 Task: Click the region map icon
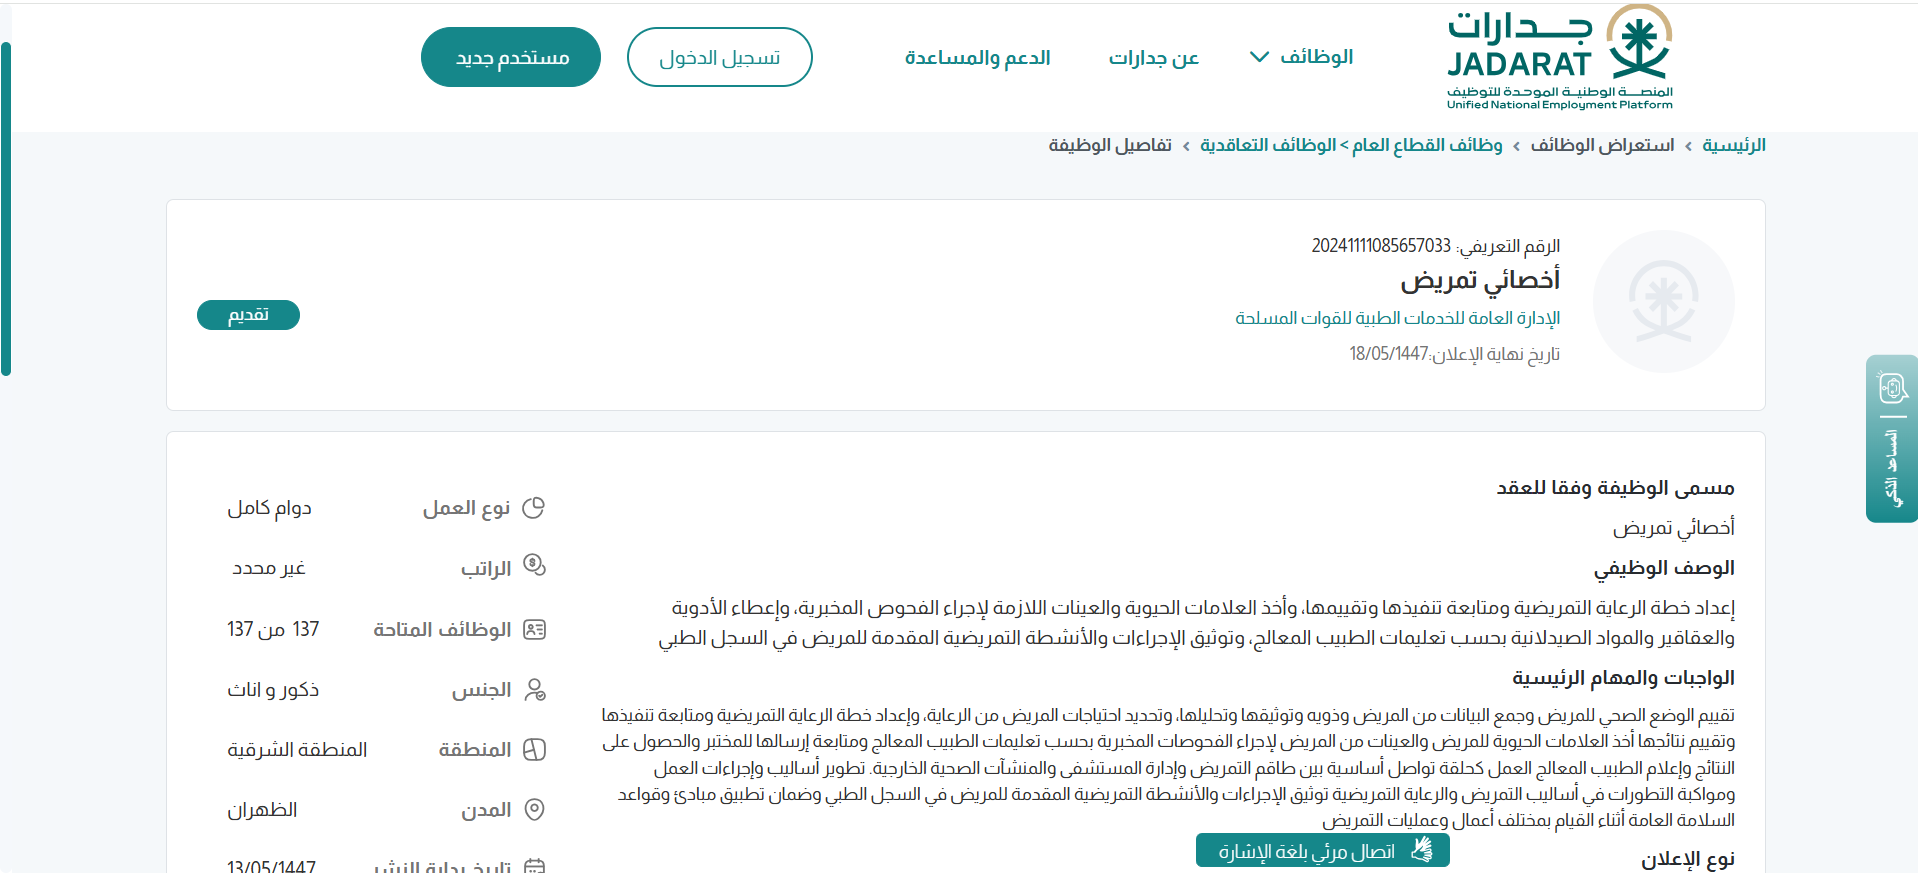point(534,750)
